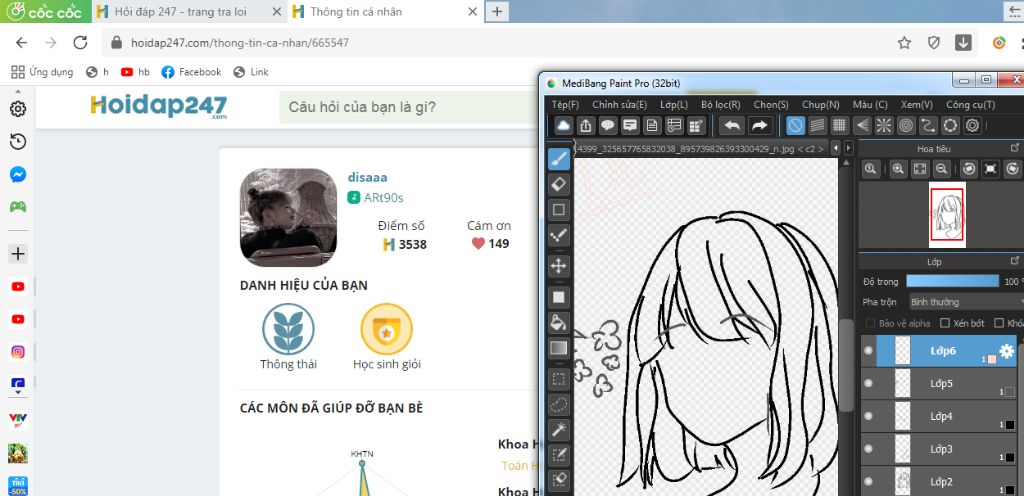Open the Lớp(L) menu
1024x496 pixels.
673,104
